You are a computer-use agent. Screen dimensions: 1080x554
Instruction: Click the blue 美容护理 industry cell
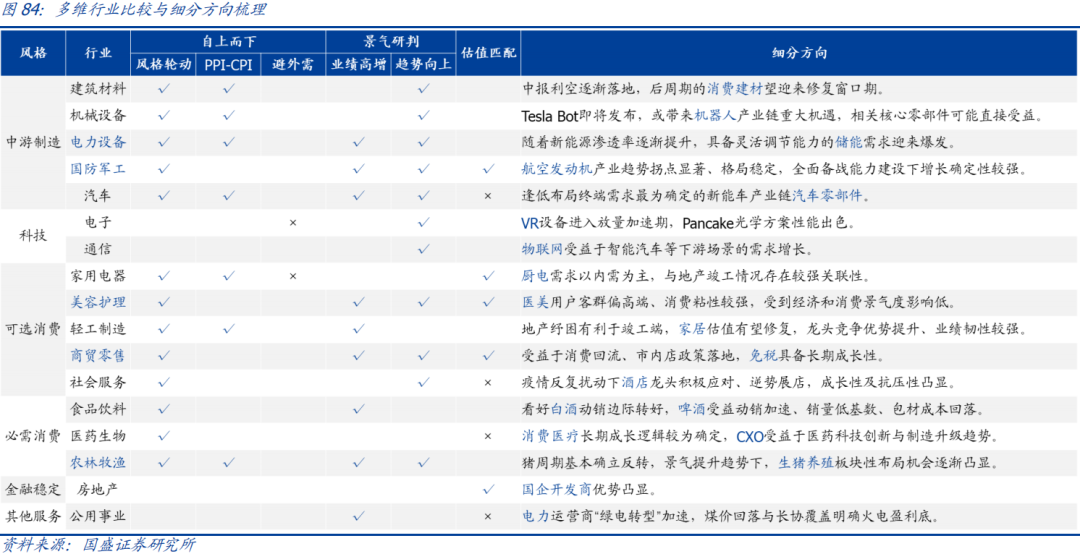(98, 302)
